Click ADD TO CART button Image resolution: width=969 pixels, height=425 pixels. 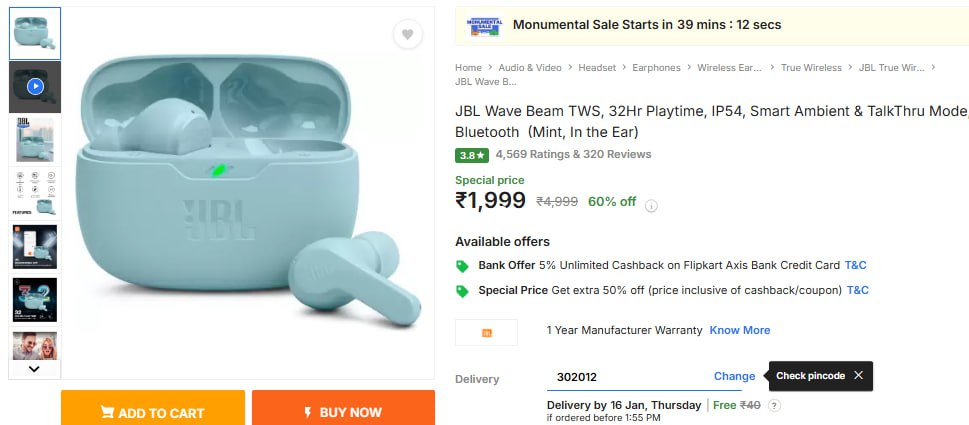pos(152,412)
